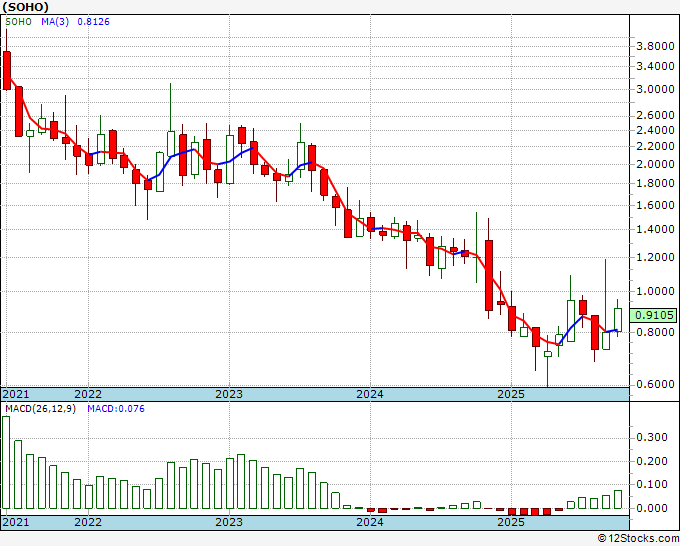Image resolution: width=680 pixels, height=546 pixels.
Task: Click 2024 on the price chart timeline
Action: 370,394
